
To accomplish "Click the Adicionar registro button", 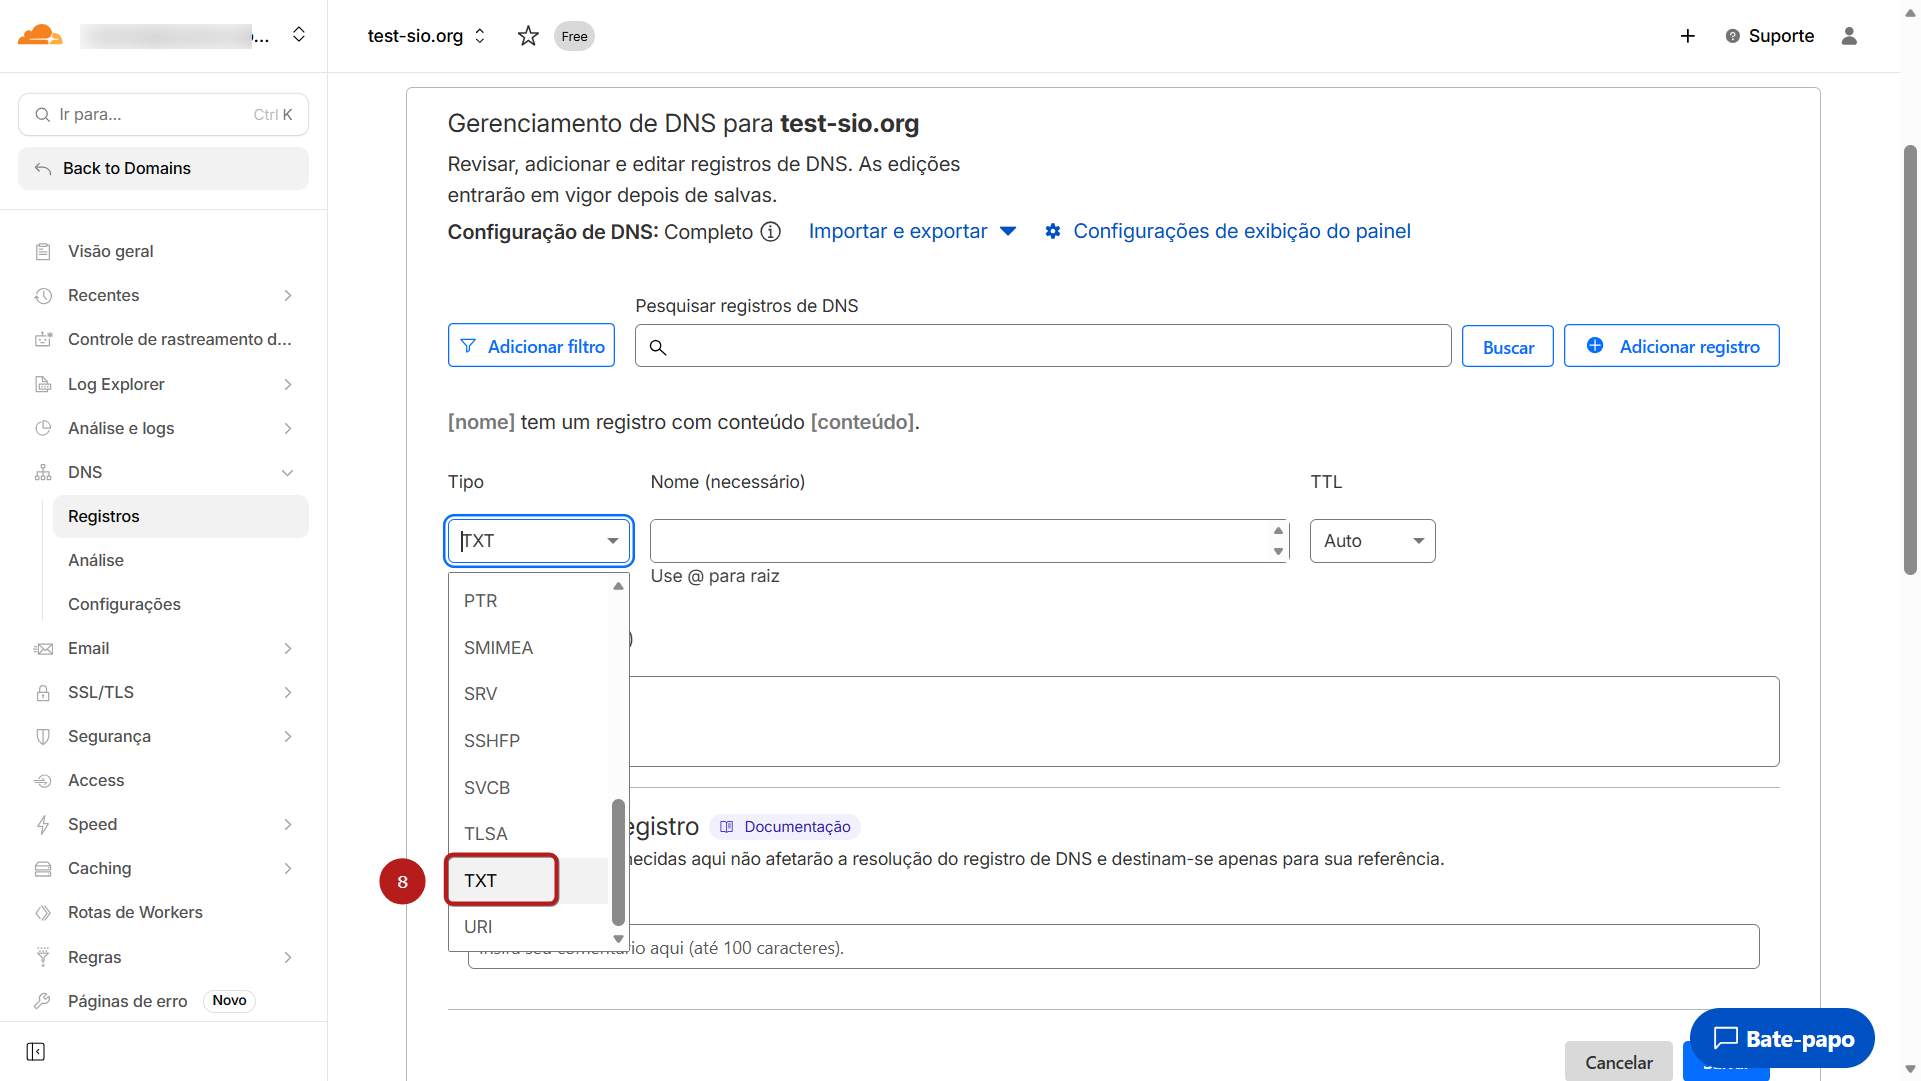I will coord(1671,346).
